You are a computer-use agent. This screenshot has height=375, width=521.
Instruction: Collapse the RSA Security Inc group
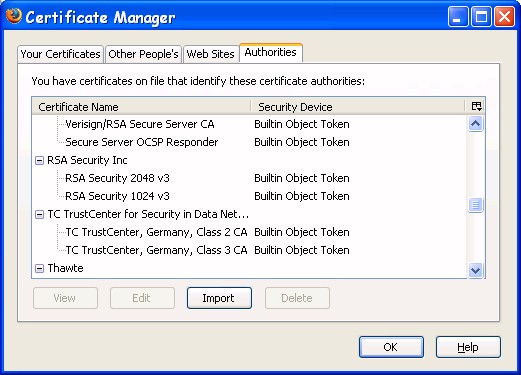click(39, 161)
